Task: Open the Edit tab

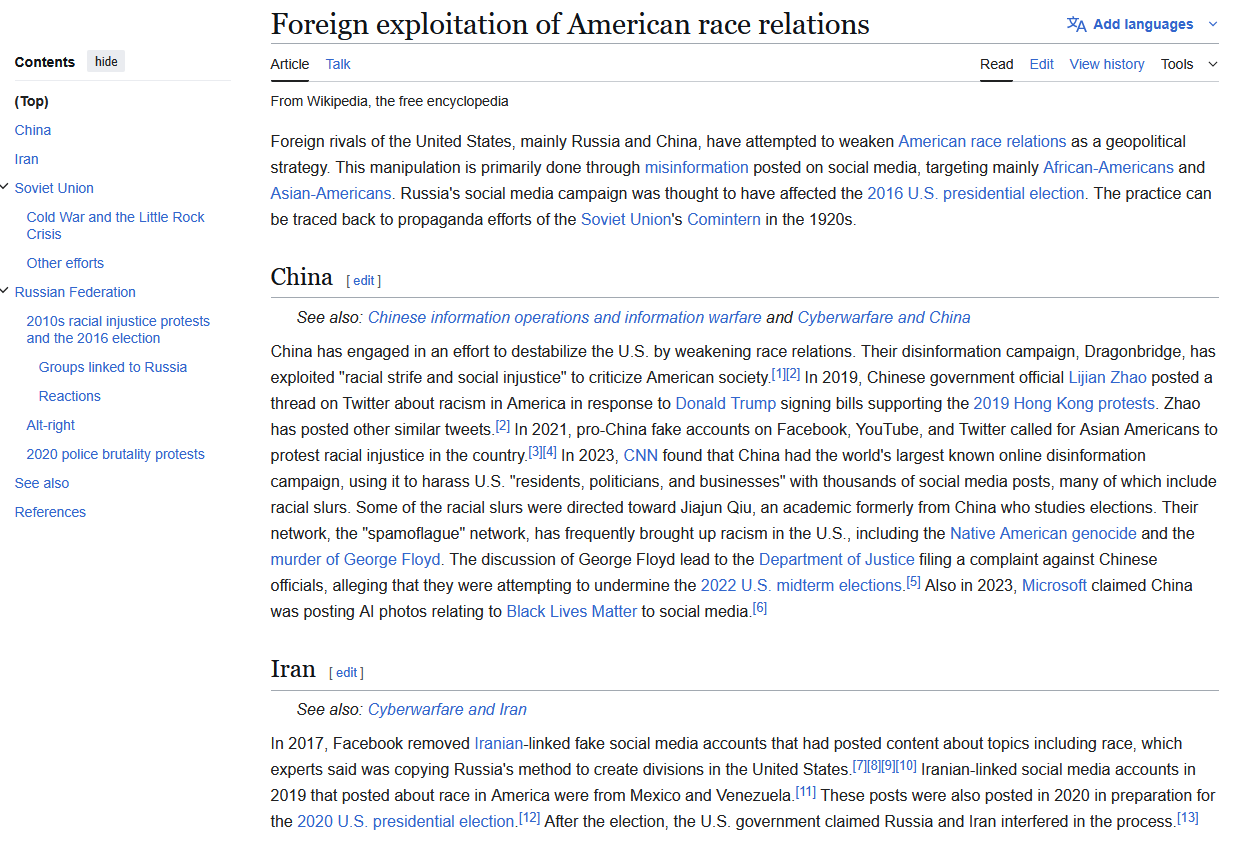Action: (1041, 64)
